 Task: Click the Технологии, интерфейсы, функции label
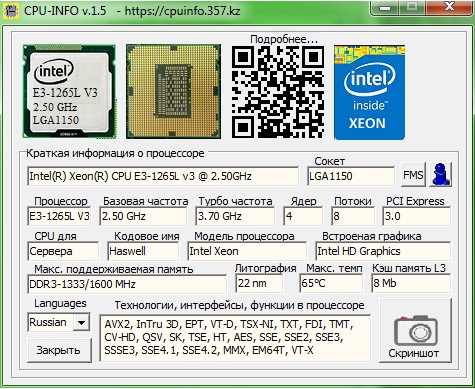pos(239,305)
